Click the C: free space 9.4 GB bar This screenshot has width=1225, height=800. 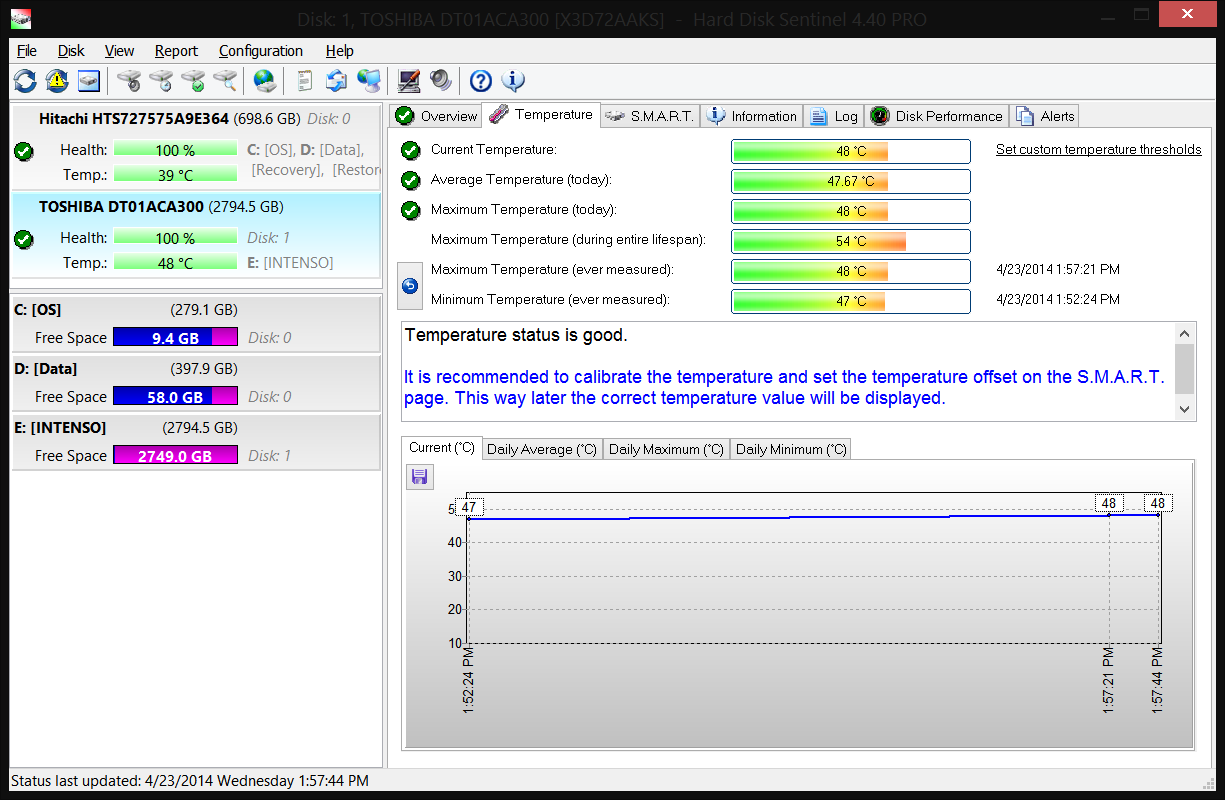tap(175, 338)
